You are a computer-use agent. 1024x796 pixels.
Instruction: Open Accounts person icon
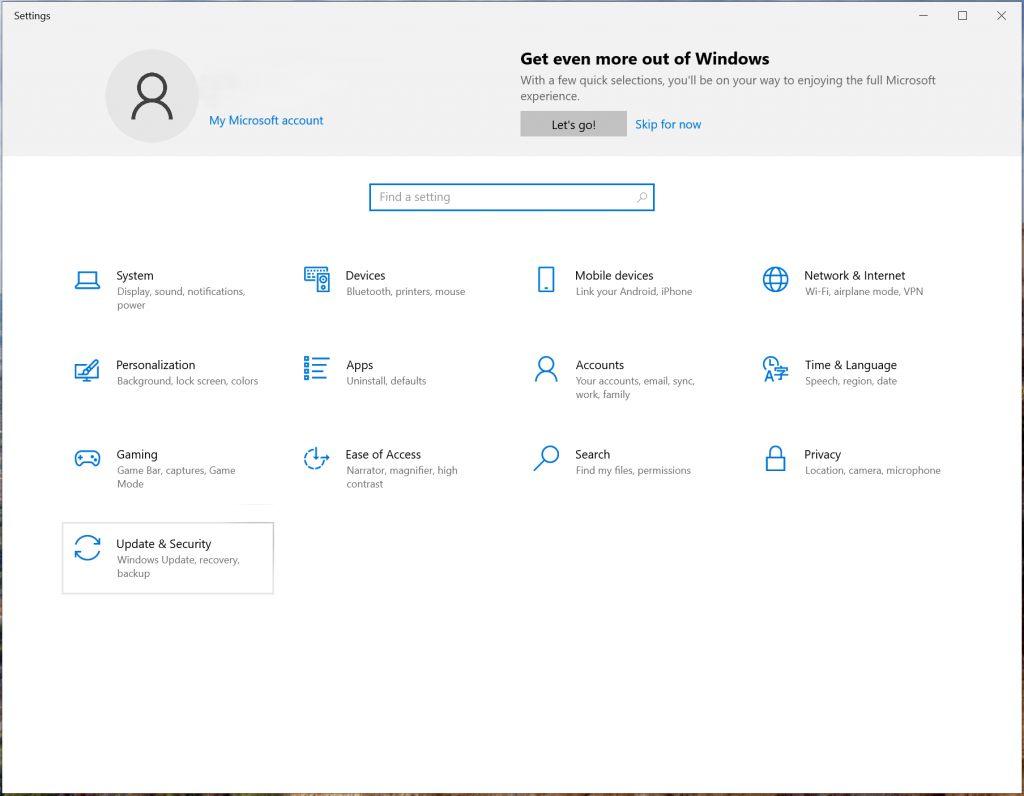click(546, 369)
